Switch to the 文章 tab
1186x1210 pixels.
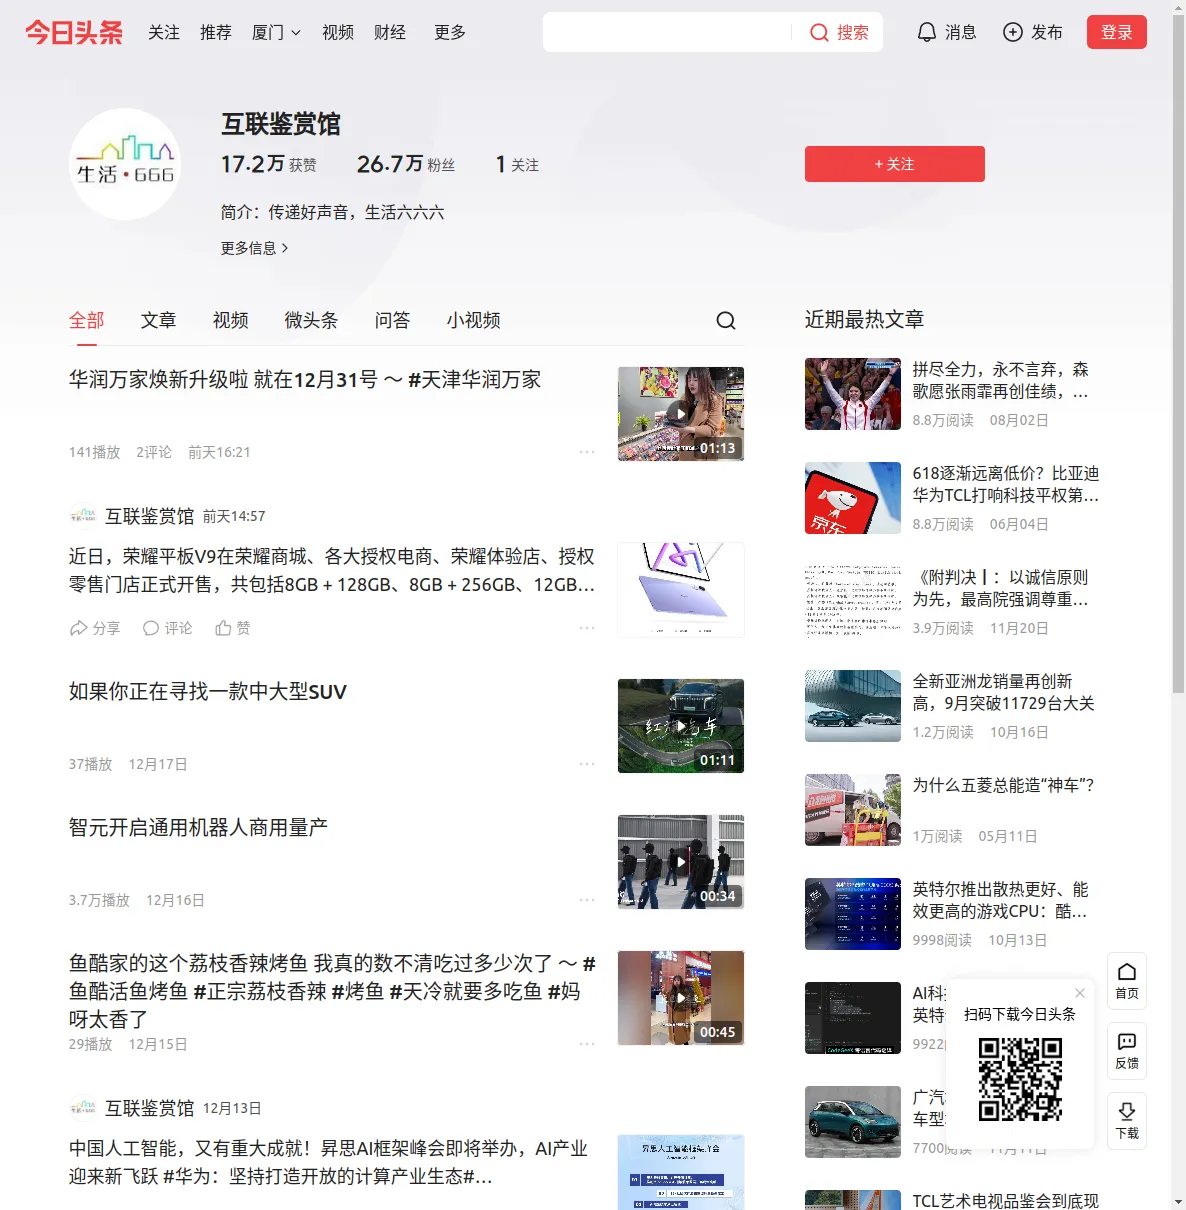click(x=159, y=320)
